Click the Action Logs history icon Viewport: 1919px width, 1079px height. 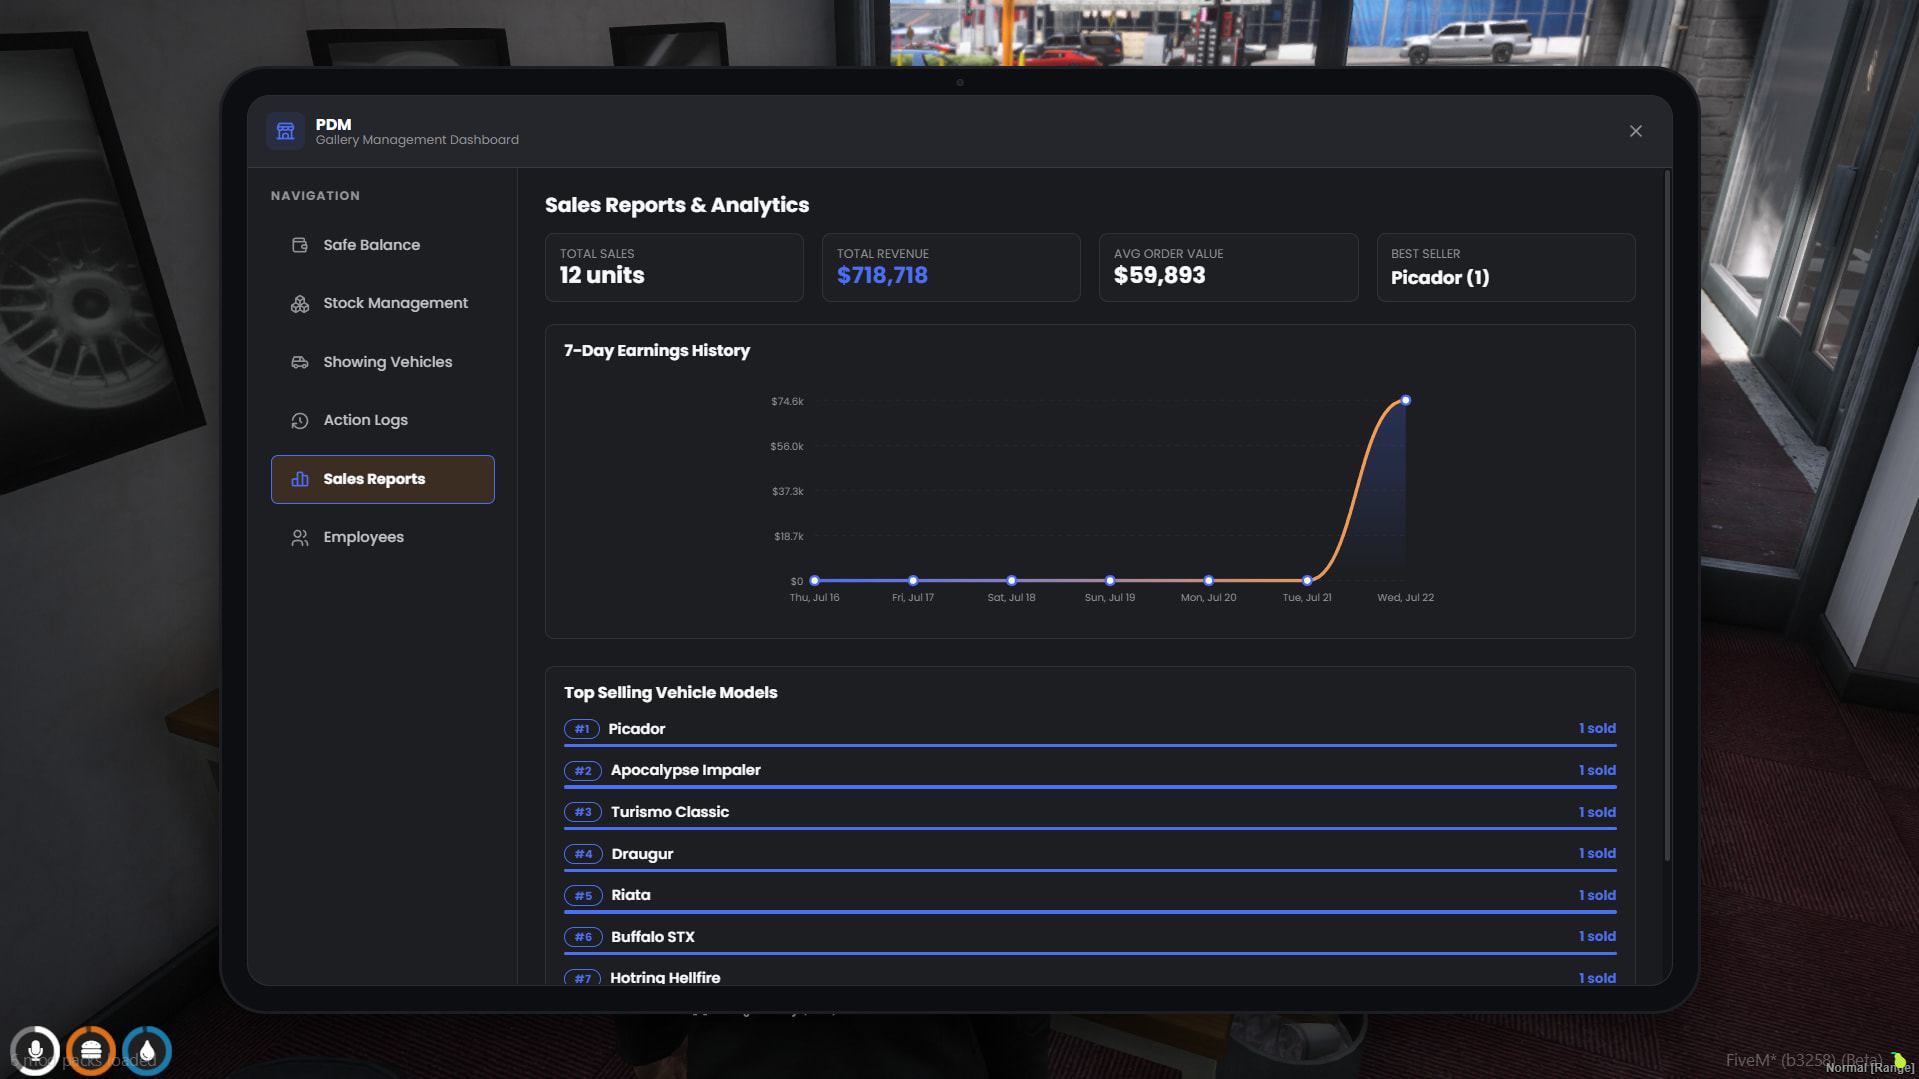[299, 421]
